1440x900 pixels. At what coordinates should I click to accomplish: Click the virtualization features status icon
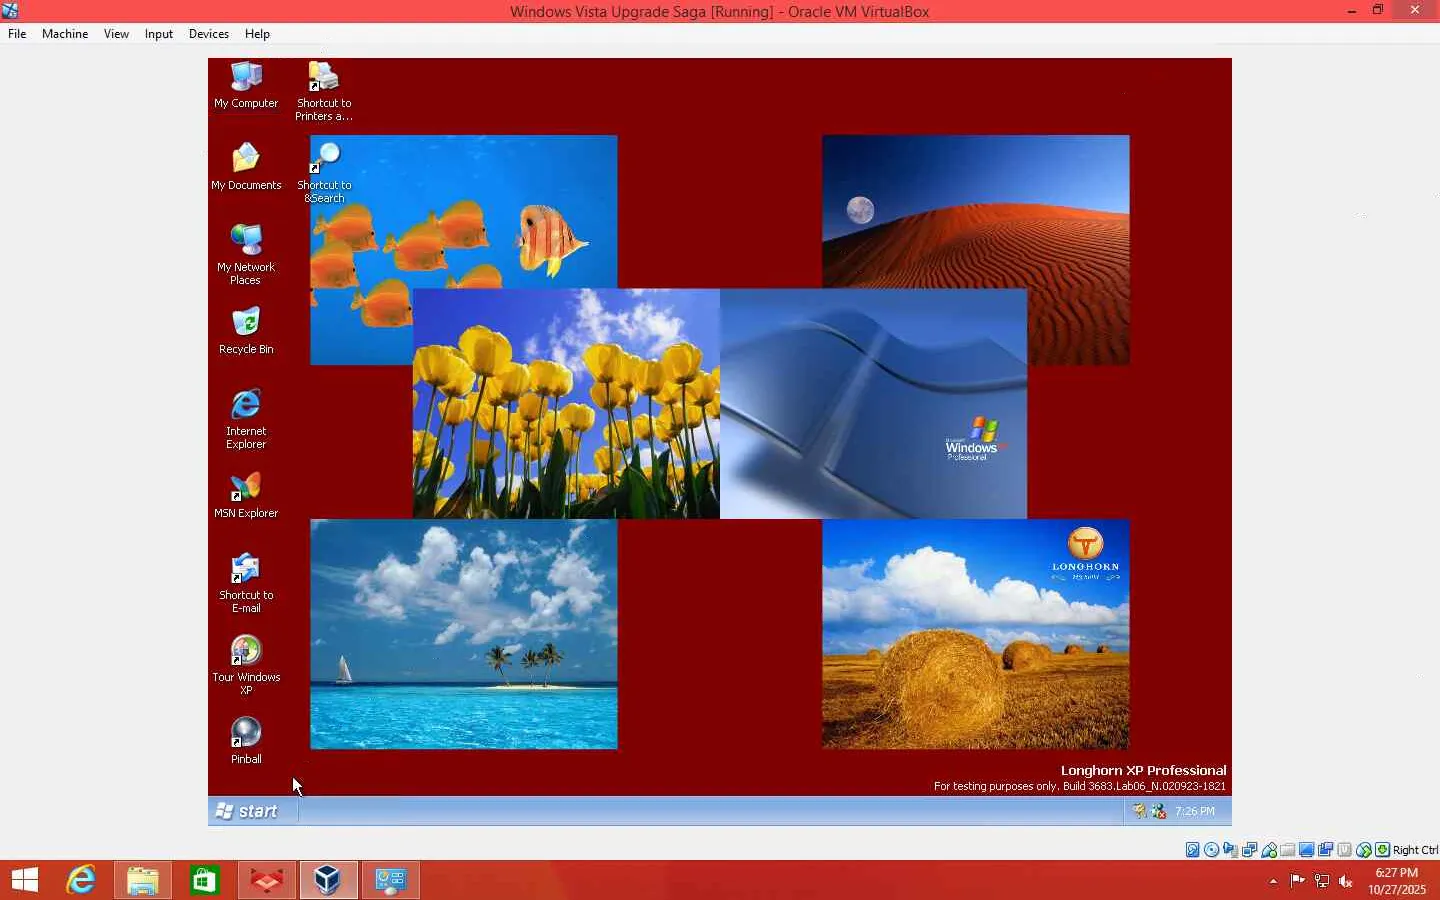pyautogui.click(x=1345, y=850)
